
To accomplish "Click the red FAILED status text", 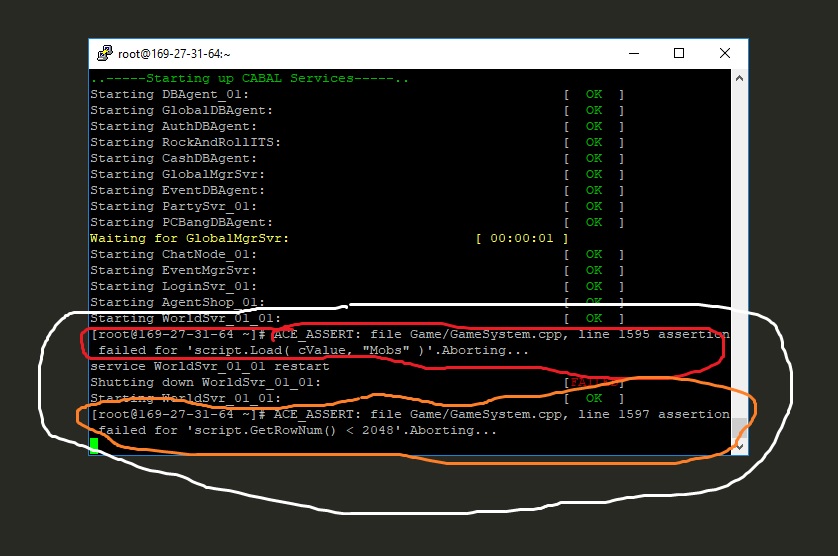I will (594, 383).
